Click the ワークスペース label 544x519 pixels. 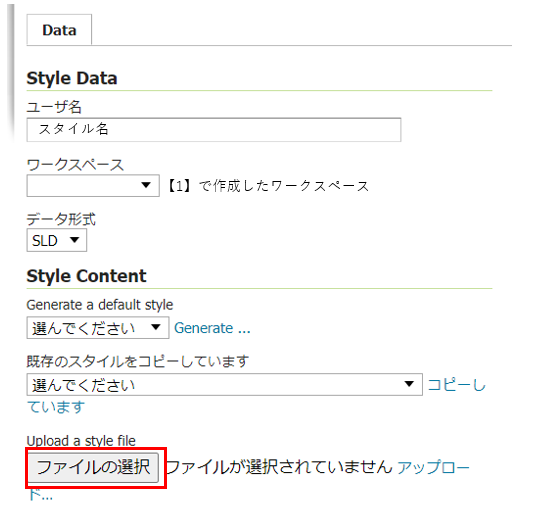pos(75,164)
